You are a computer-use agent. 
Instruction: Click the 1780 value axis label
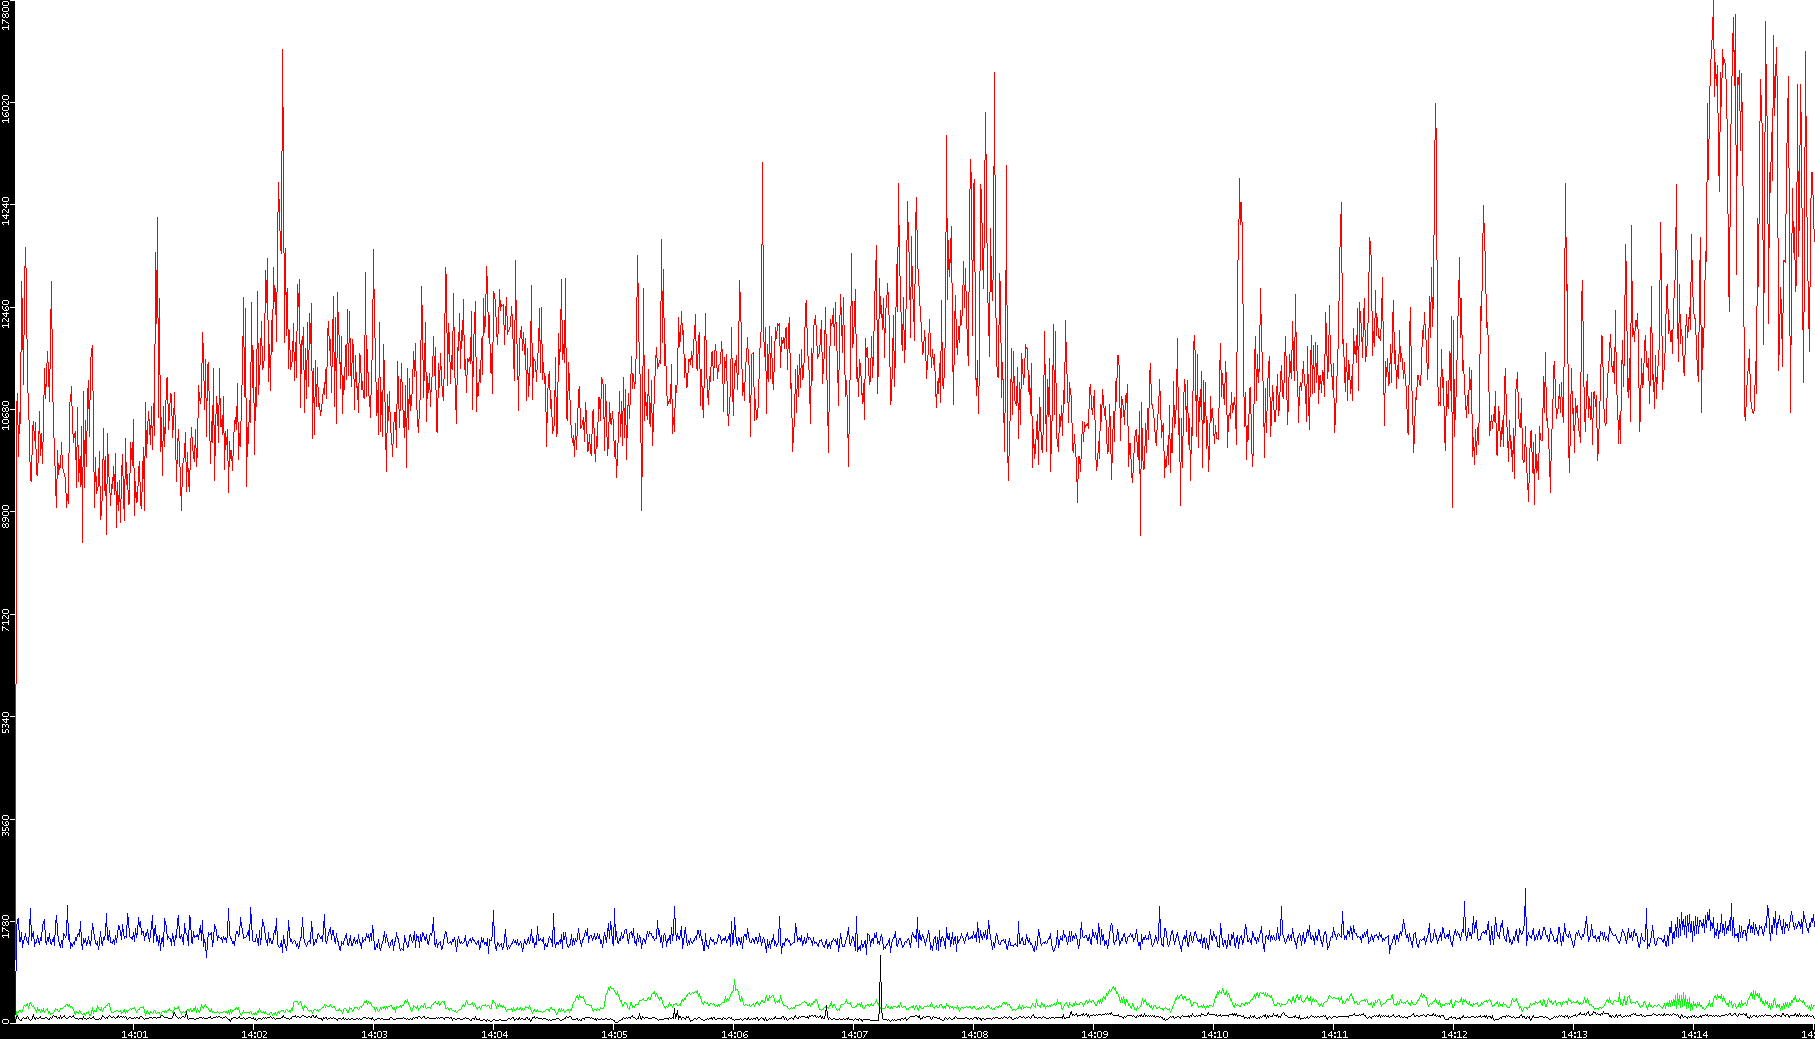point(6,927)
